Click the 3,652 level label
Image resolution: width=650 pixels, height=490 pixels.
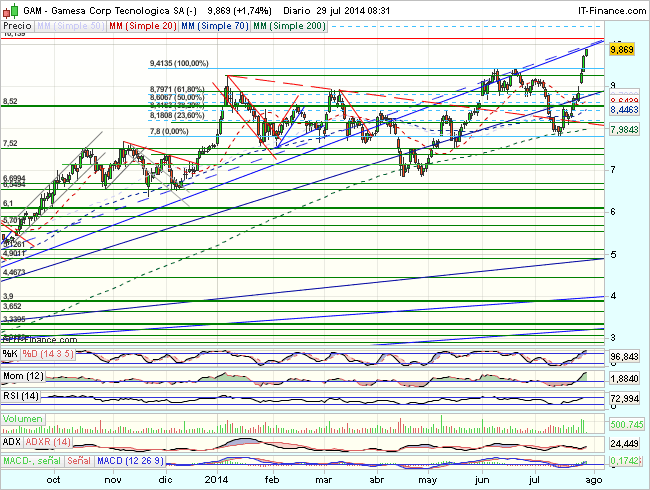pos(12,306)
